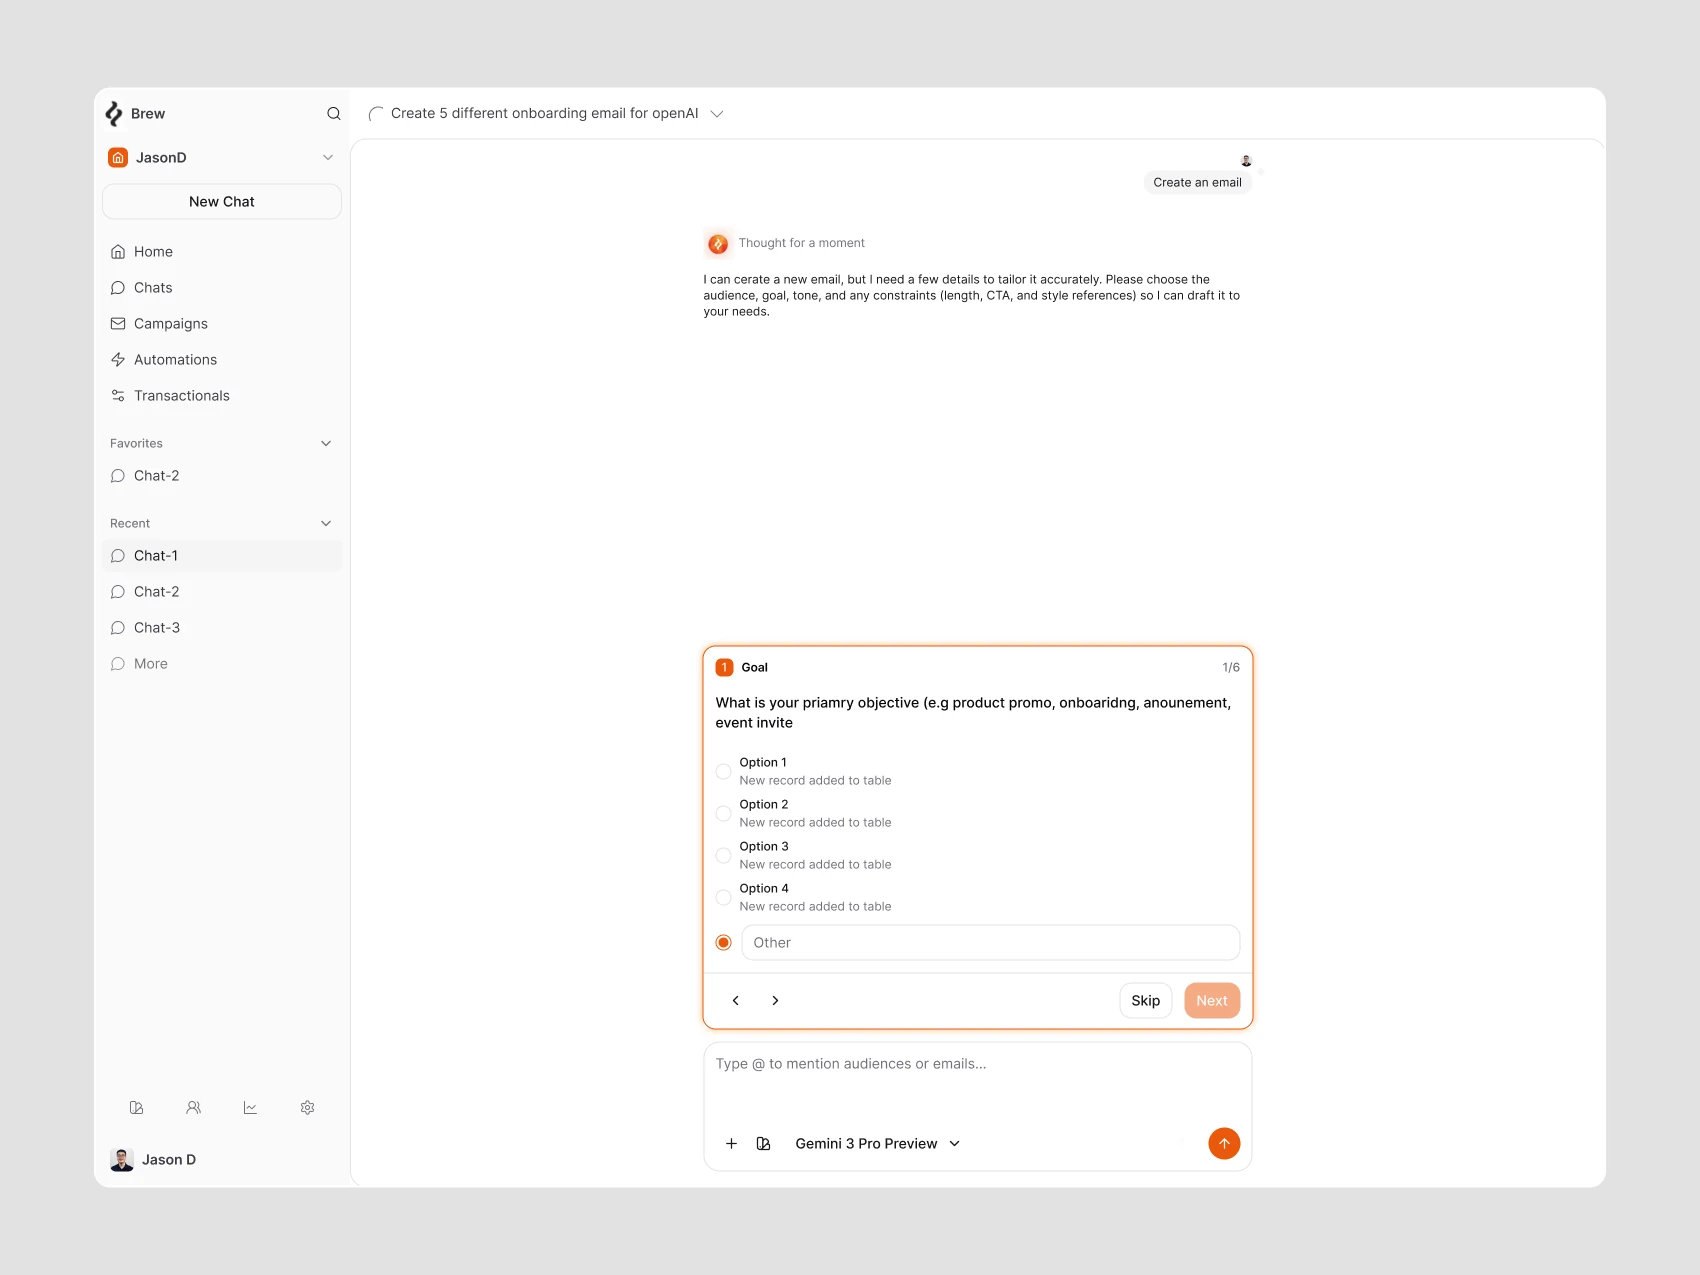Click Jason D profile avatar
Screen dimensions: 1700x1275
click(122, 1160)
